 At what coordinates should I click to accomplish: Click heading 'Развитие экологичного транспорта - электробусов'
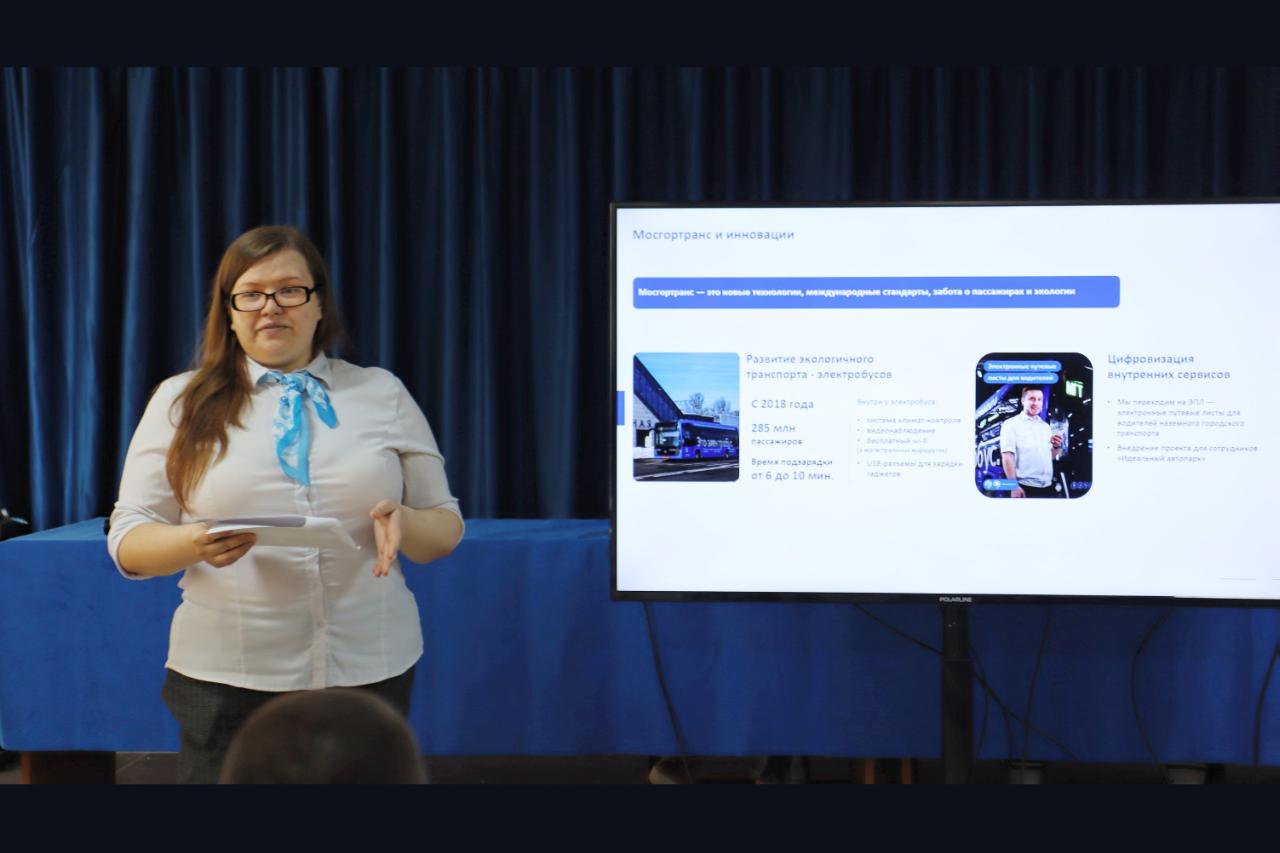pos(819,366)
